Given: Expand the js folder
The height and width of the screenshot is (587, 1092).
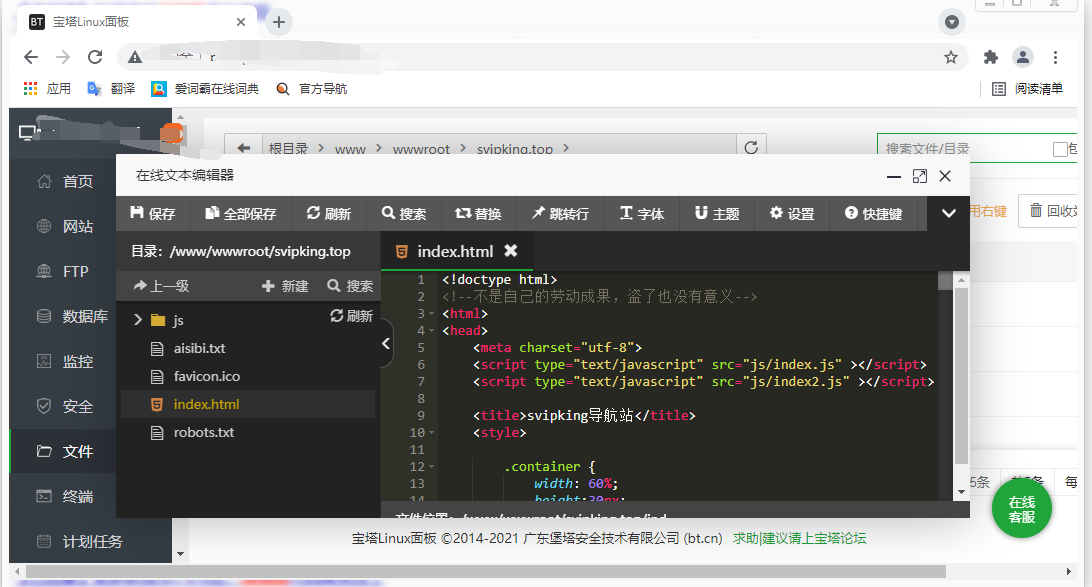Looking at the screenshot, I should pos(138,320).
